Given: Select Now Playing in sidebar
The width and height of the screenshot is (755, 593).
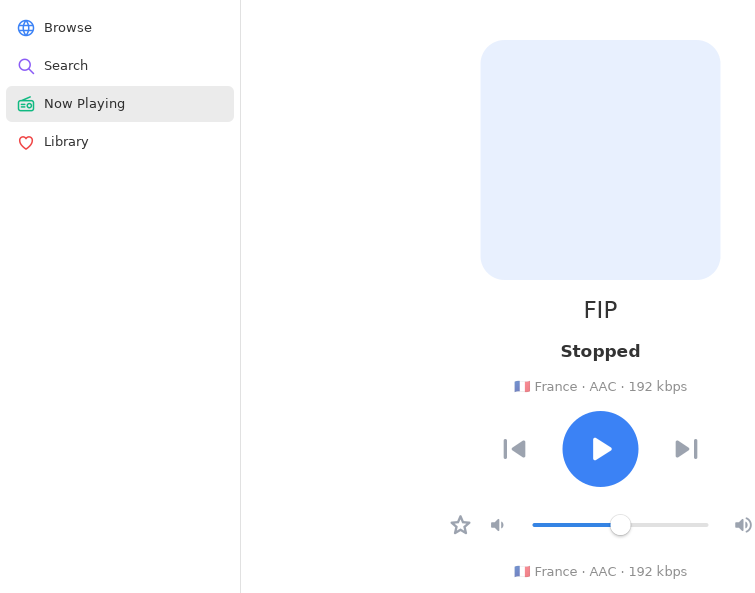Looking at the screenshot, I should (120, 104).
